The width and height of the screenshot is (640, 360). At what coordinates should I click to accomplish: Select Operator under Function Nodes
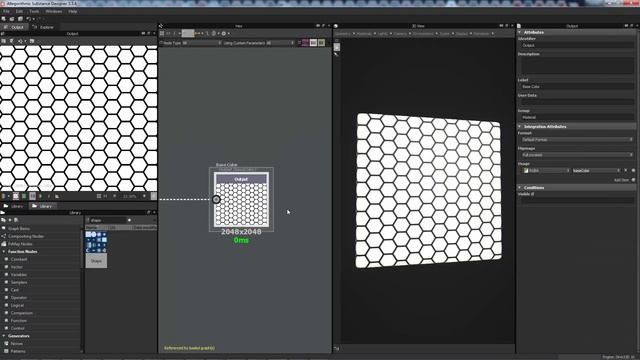tap(19, 298)
